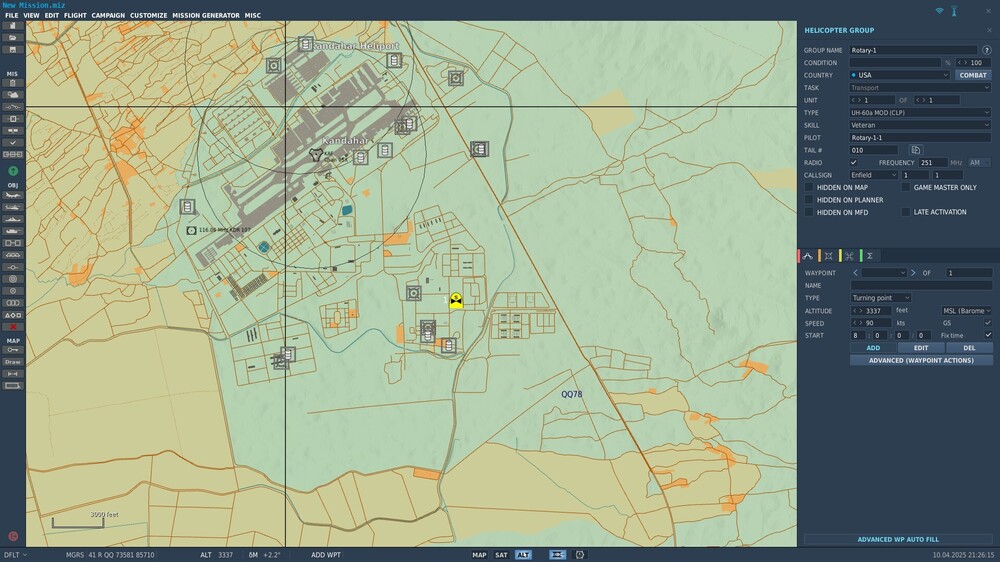The width and height of the screenshot is (1000, 562).
Task: Open the TYPE dropdown UH-60a MOD
Action: click(x=920, y=113)
